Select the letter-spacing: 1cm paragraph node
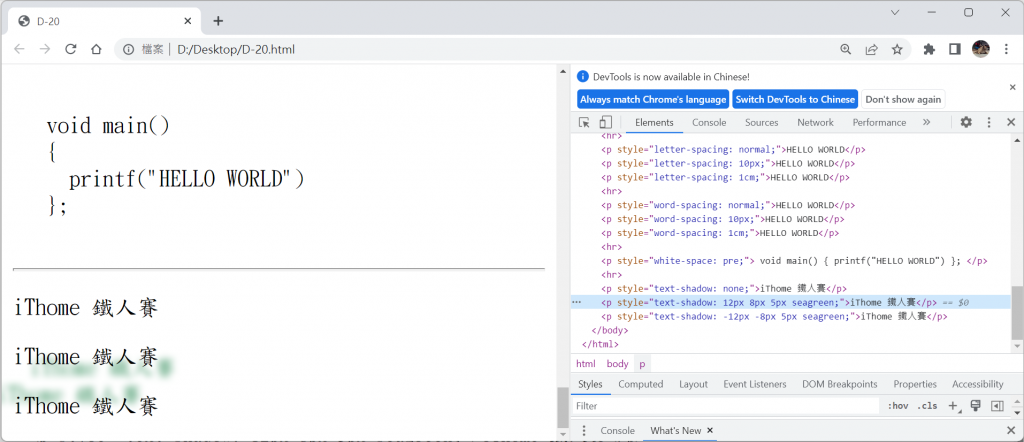 (x=726, y=178)
